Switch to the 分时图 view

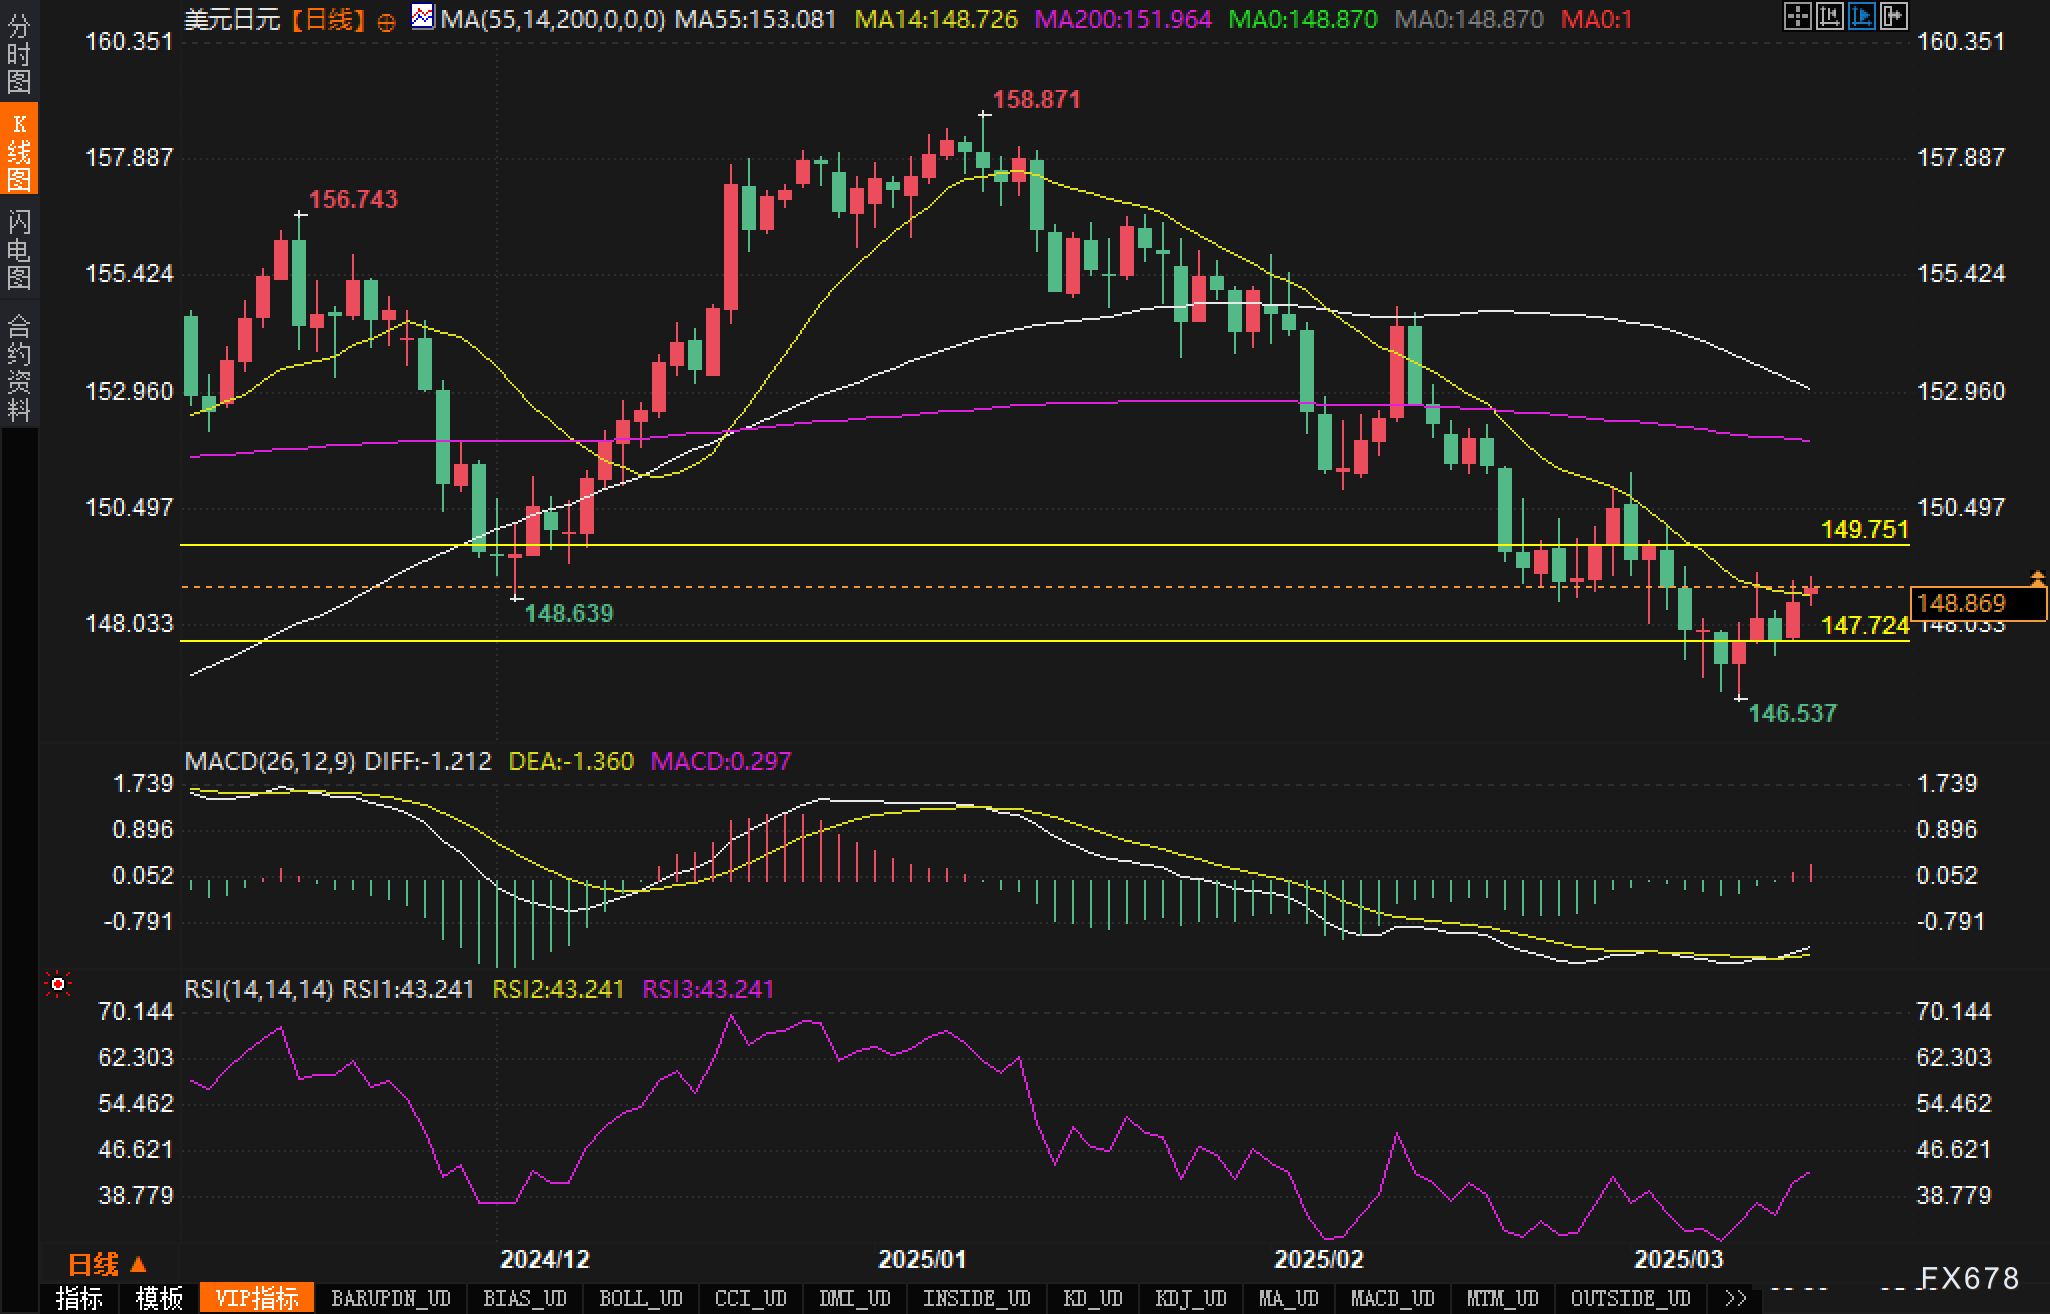18,55
